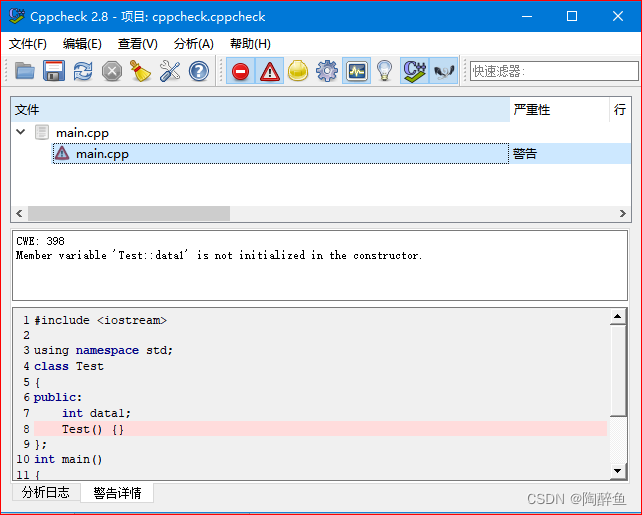Clear results using the broom icon
The width and height of the screenshot is (642, 515).
140,71
